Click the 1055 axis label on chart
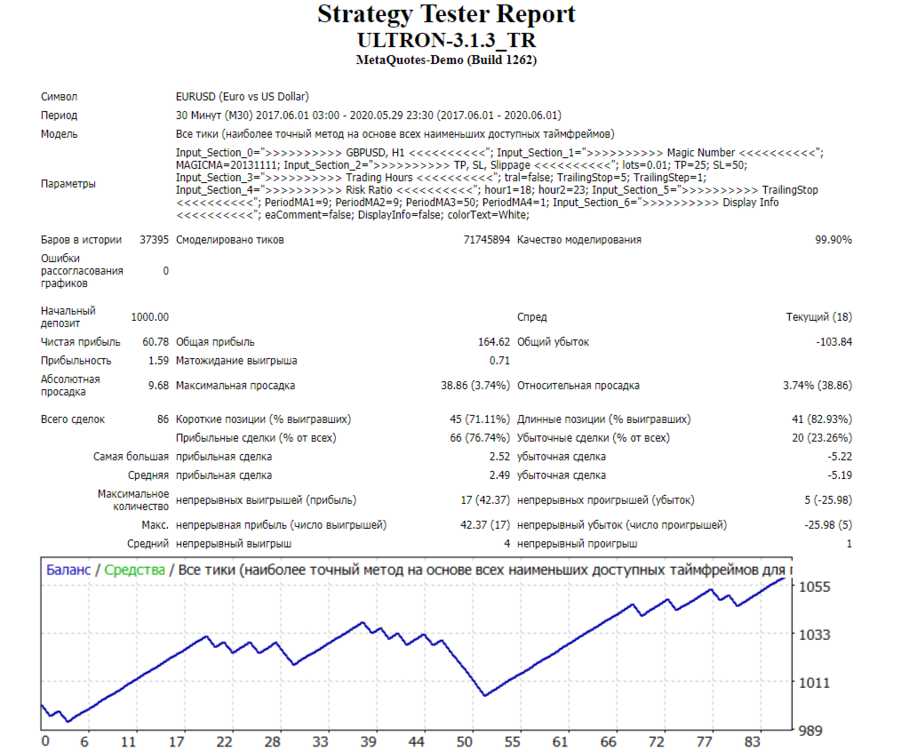 pyautogui.click(x=814, y=587)
